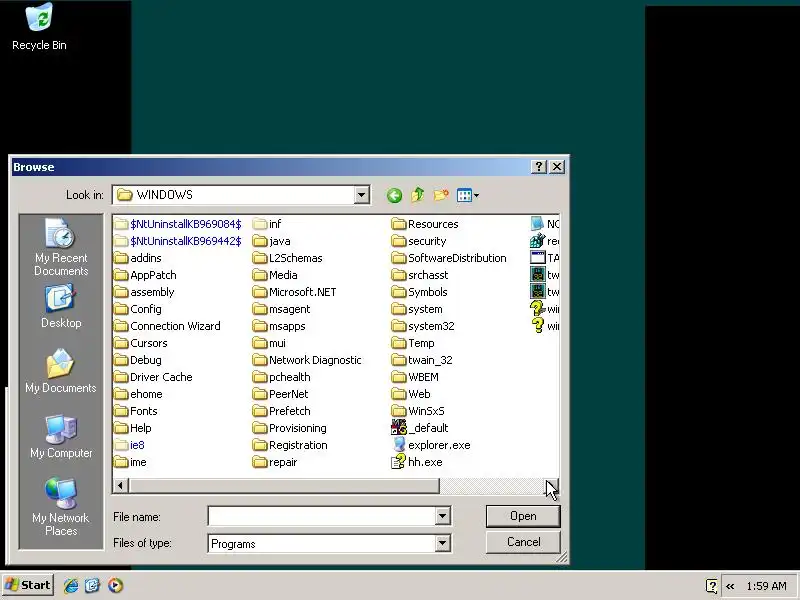Screen dimensions: 800x600
Task: Click the Open button
Action: (x=523, y=516)
